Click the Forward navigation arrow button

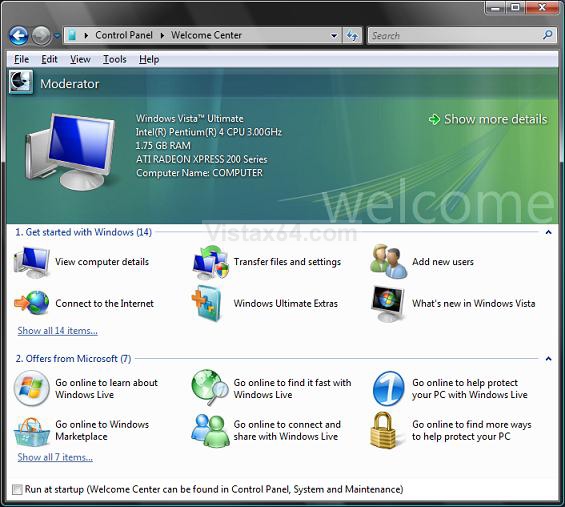pyautogui.click(x=41, y=36)
